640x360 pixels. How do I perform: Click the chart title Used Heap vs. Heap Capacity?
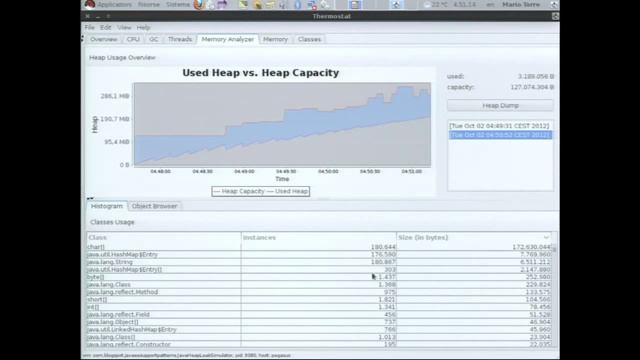[260, 73]
